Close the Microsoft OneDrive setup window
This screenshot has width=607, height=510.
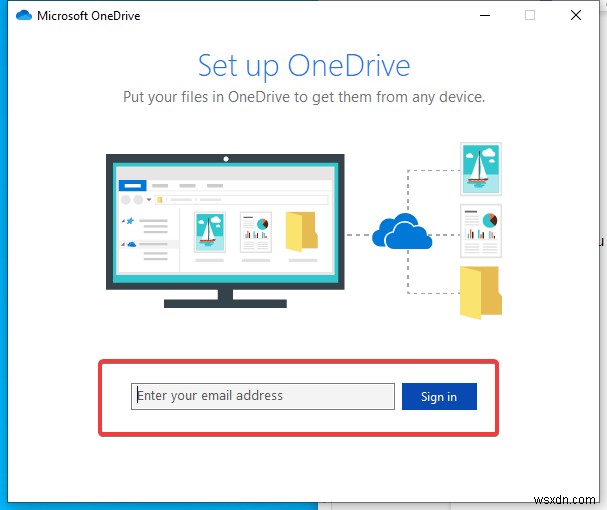point(576,15)
